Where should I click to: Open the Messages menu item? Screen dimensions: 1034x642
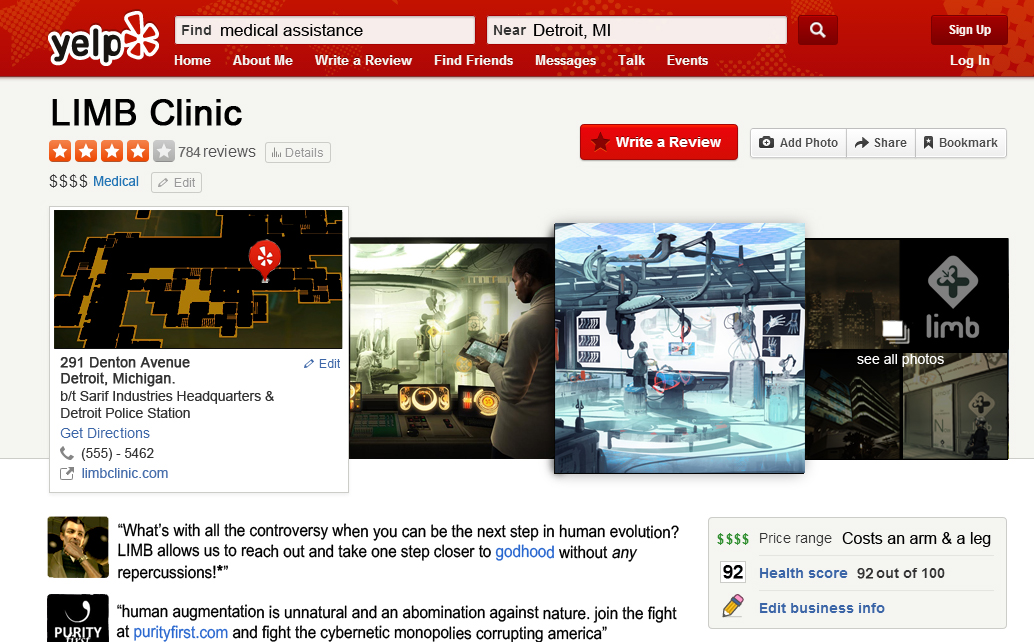[565, 61]
